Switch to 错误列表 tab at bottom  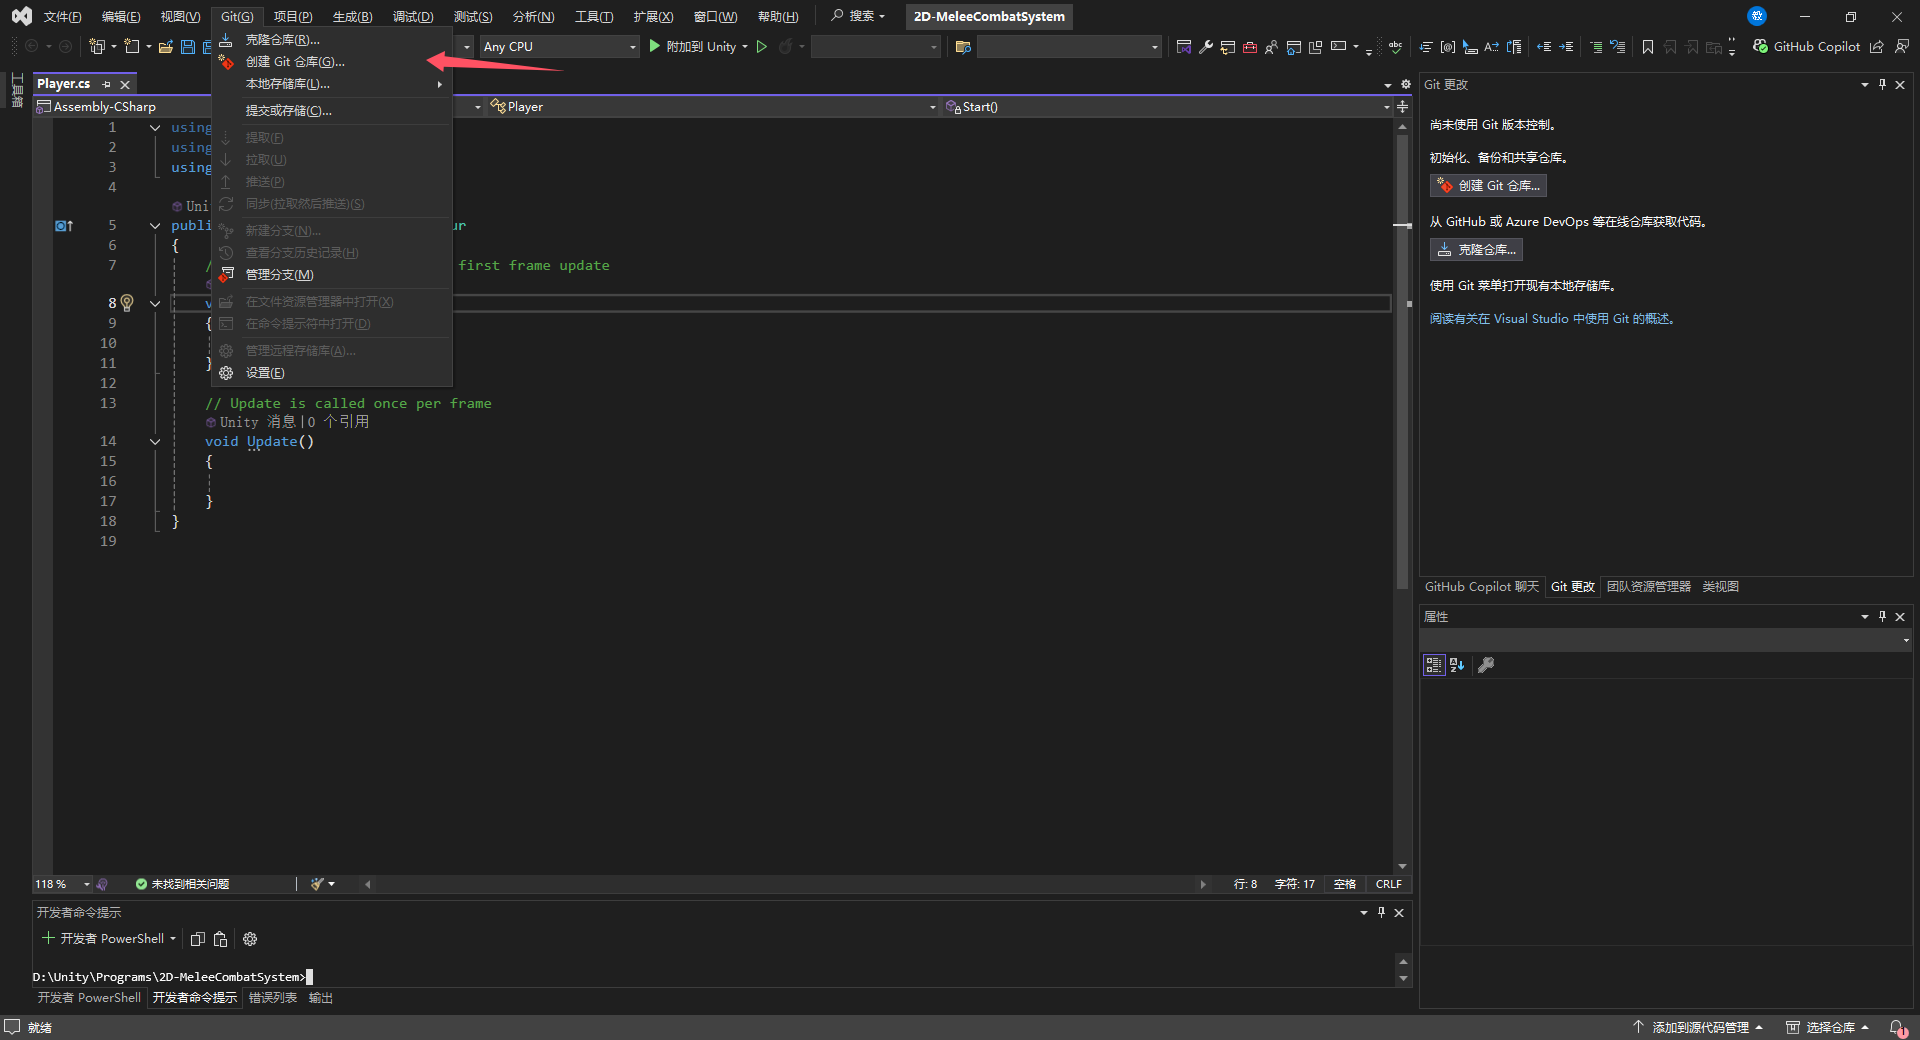(273, 998)
